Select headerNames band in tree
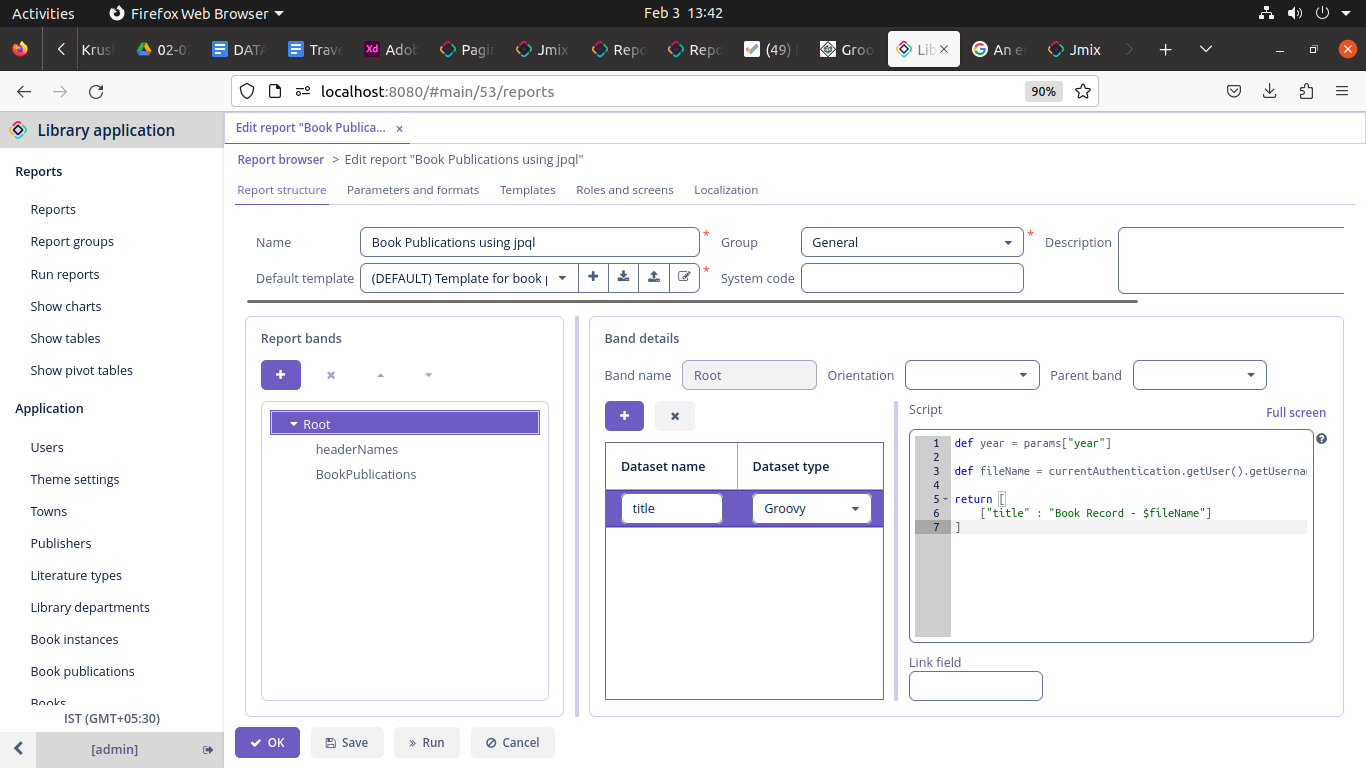Viewport: 1366px width, 768px height. click(x=357, y=449)
